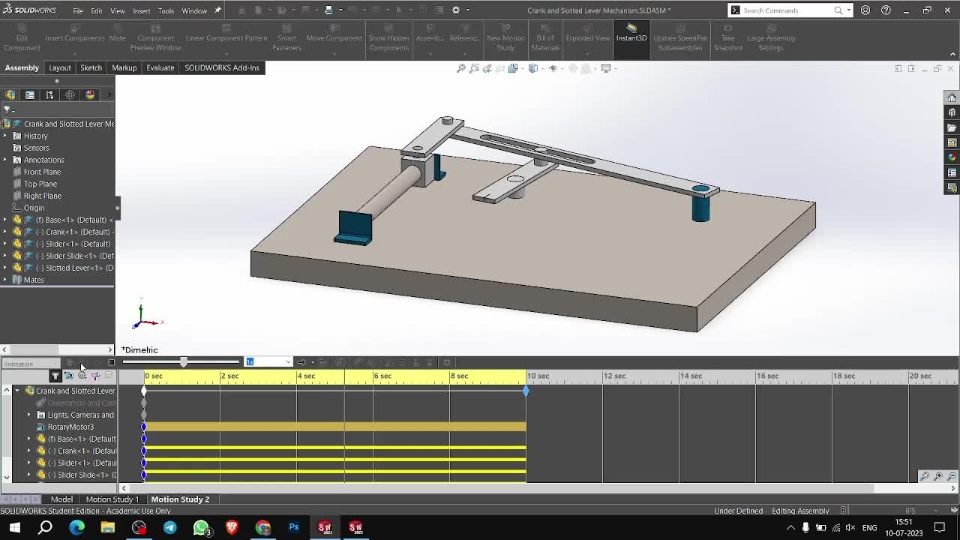
Task: Click the motion study filter funnel icon
Action: point(55,376)
